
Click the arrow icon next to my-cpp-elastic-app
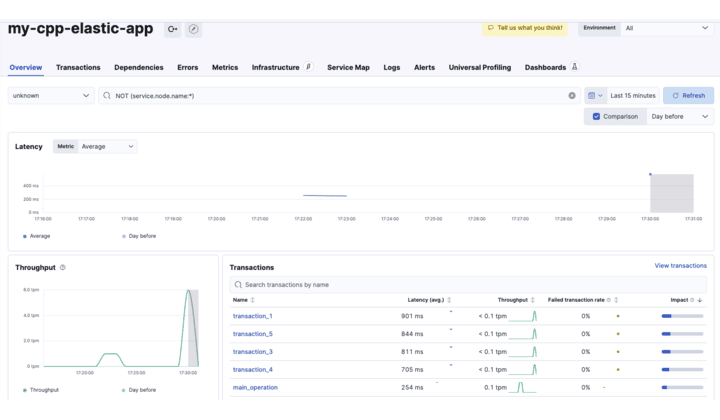173,29
